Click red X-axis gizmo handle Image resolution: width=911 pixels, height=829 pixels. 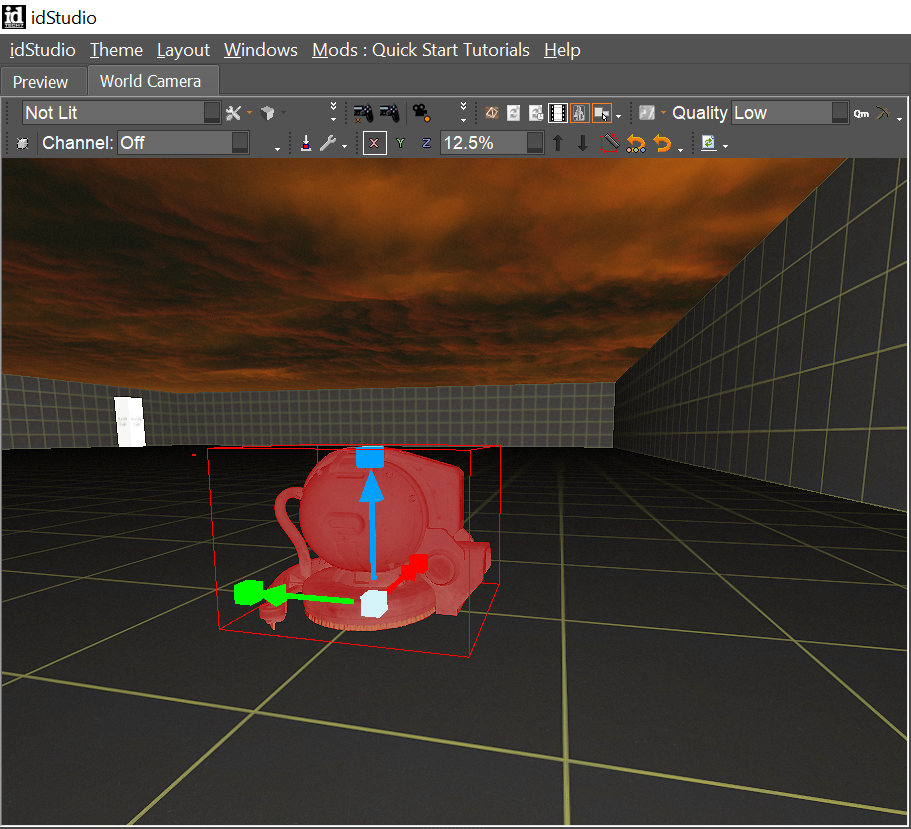[417, 565]
